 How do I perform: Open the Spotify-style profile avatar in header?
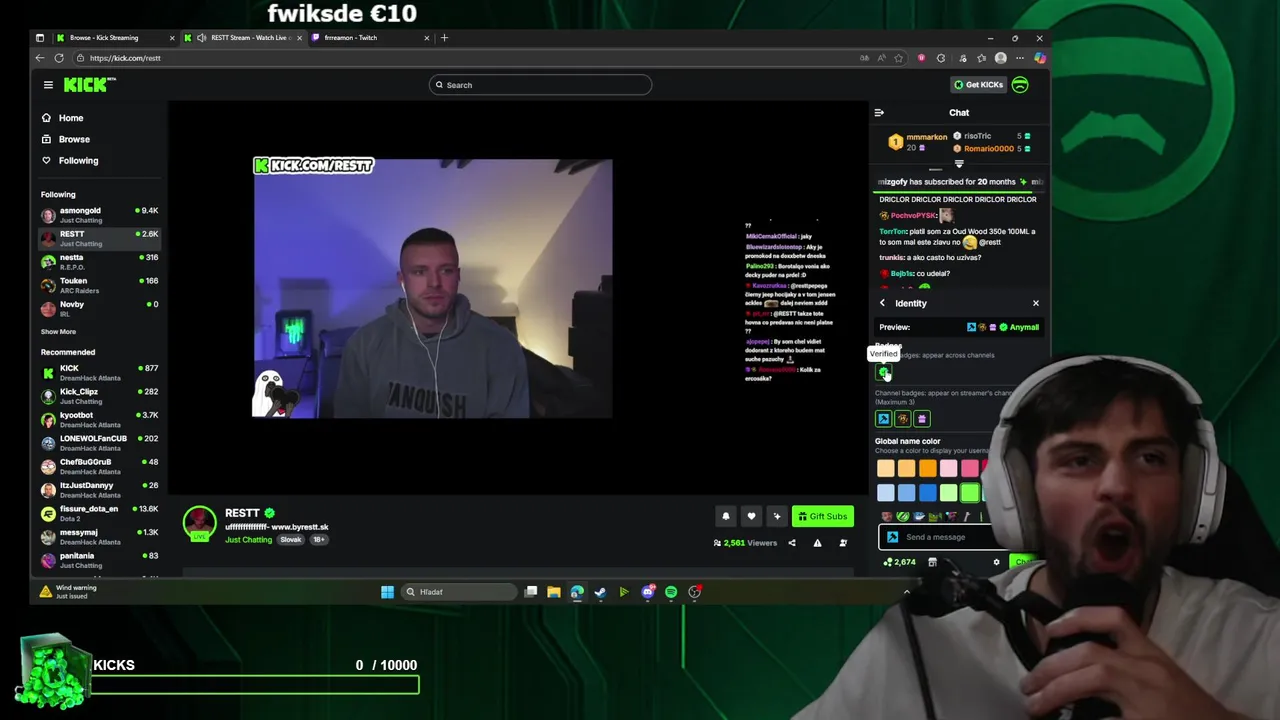pyautogui.click(x=1020, y=85)
